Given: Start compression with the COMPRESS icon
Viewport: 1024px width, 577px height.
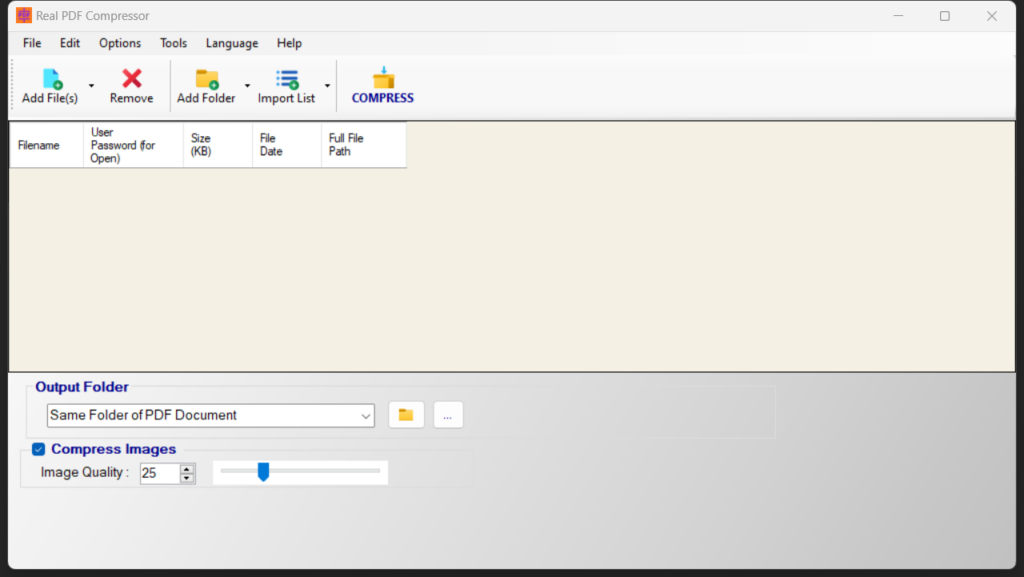Looking at the screenshot, I should point(383,78).
